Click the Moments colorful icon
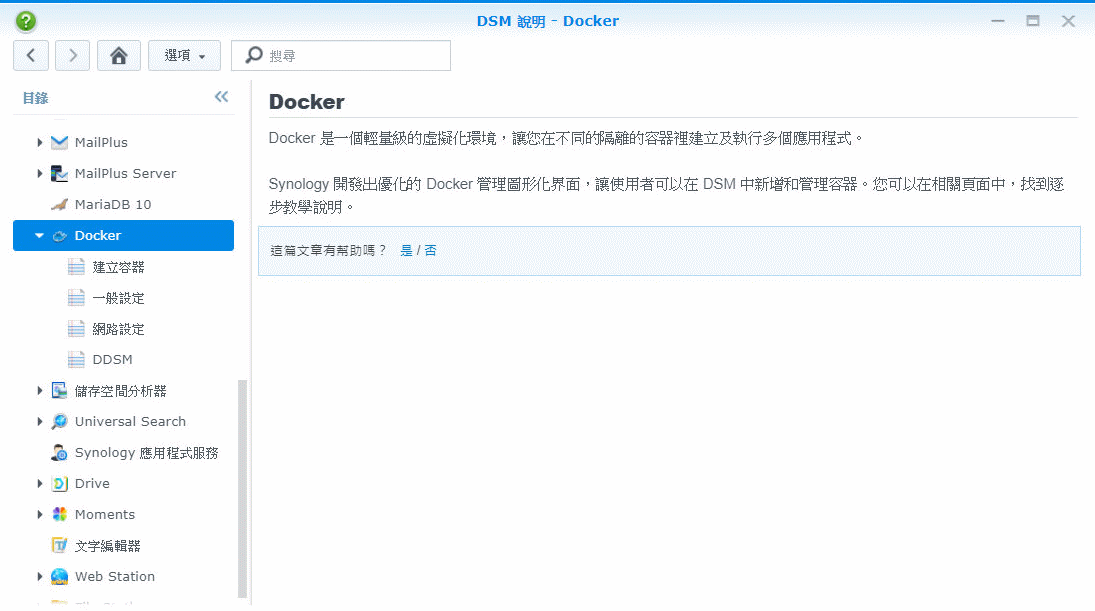The width and height of the screenshot is (1095, 611). coord(59,514)
